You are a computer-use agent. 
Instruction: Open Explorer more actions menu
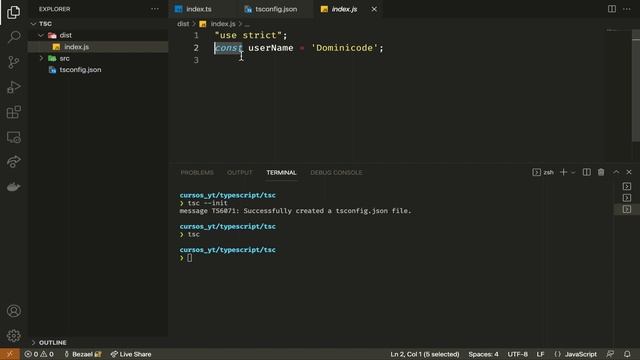[x=155, y=9]
